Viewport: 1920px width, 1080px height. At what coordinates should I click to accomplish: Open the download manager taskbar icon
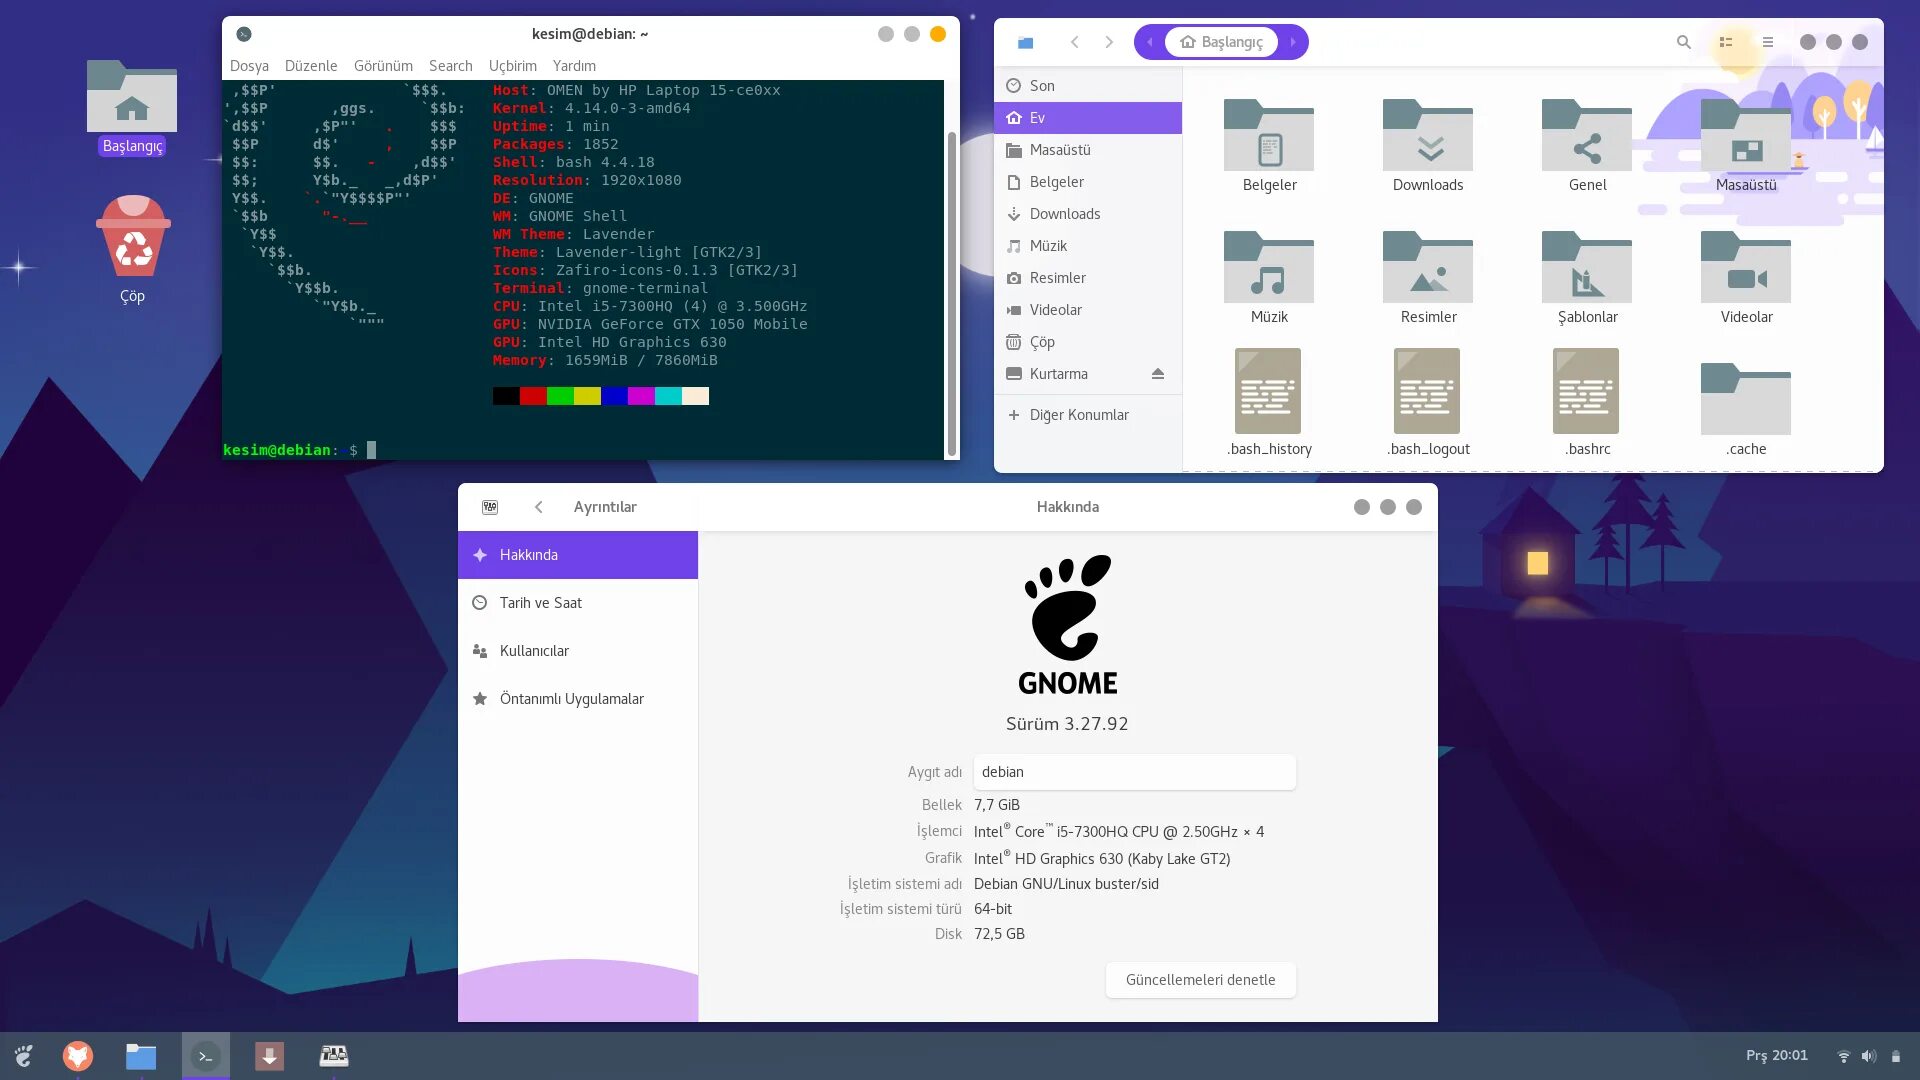point(269,1056)
